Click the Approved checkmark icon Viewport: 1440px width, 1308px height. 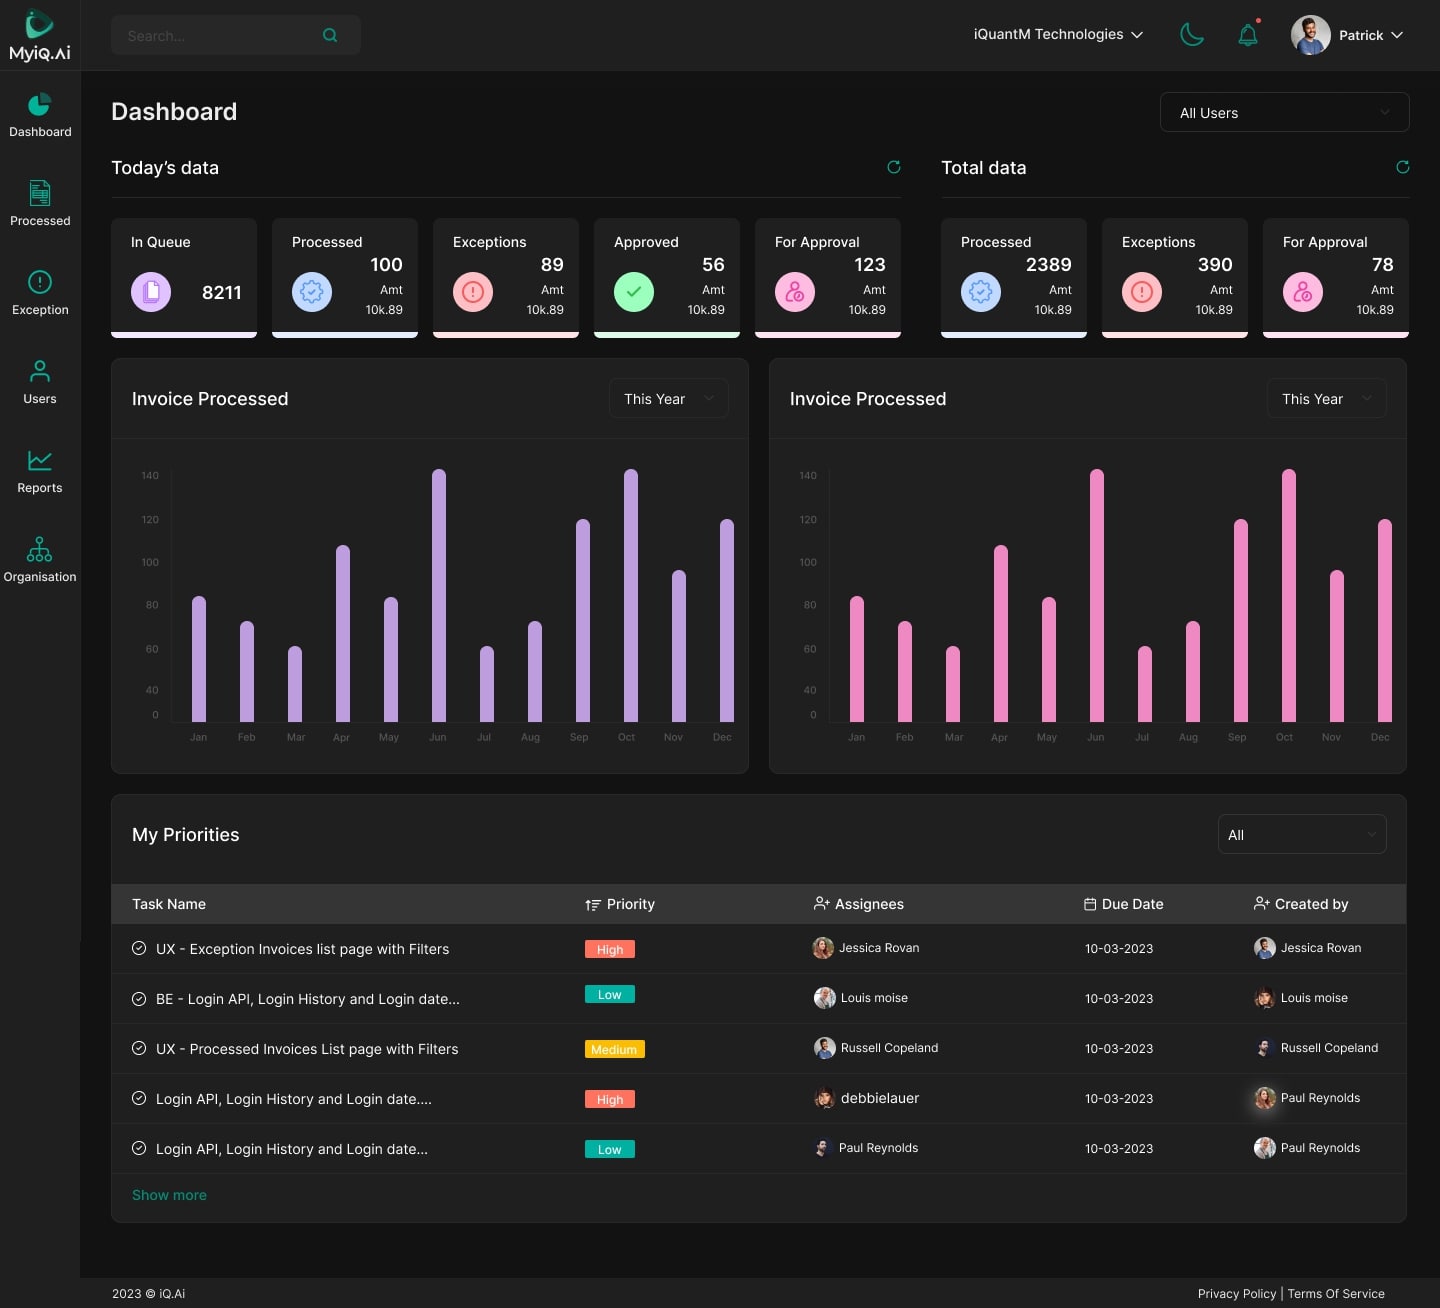(634, 292)
